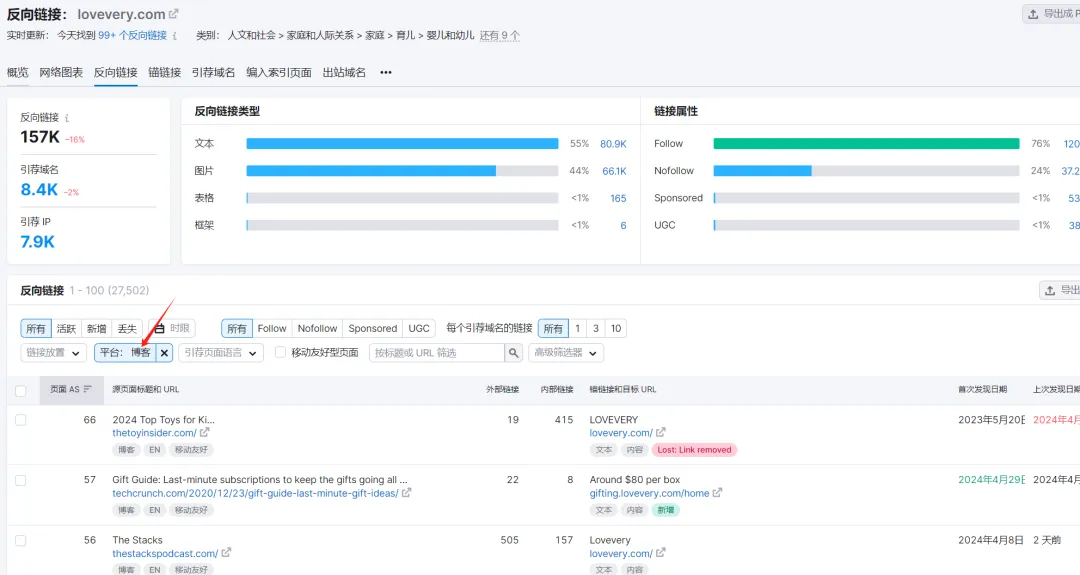Switch to the 编入索引页面 tab
This screenshot has width=1080, height=575.
click(279, 72)
